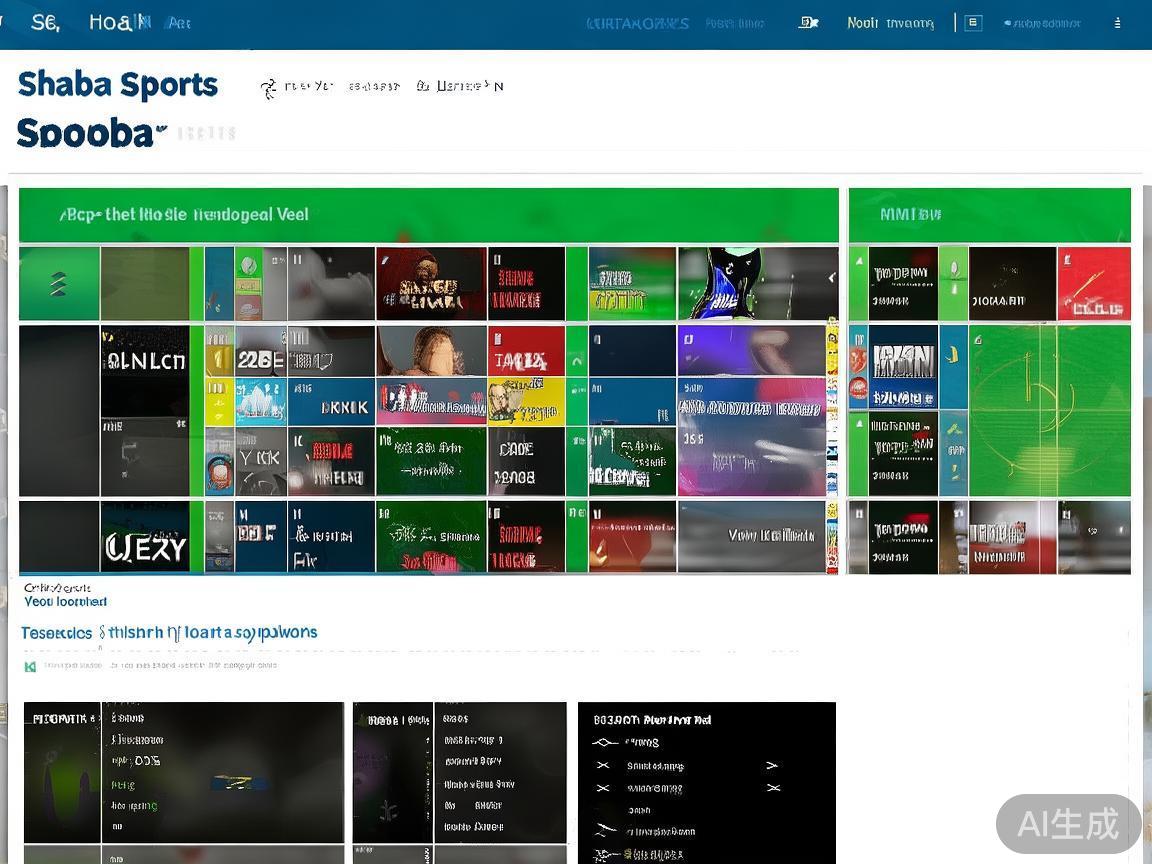The height and width of the screenshot is (864, 1152).
Task: Click the square box icon in header
Action: pos(973,23)
